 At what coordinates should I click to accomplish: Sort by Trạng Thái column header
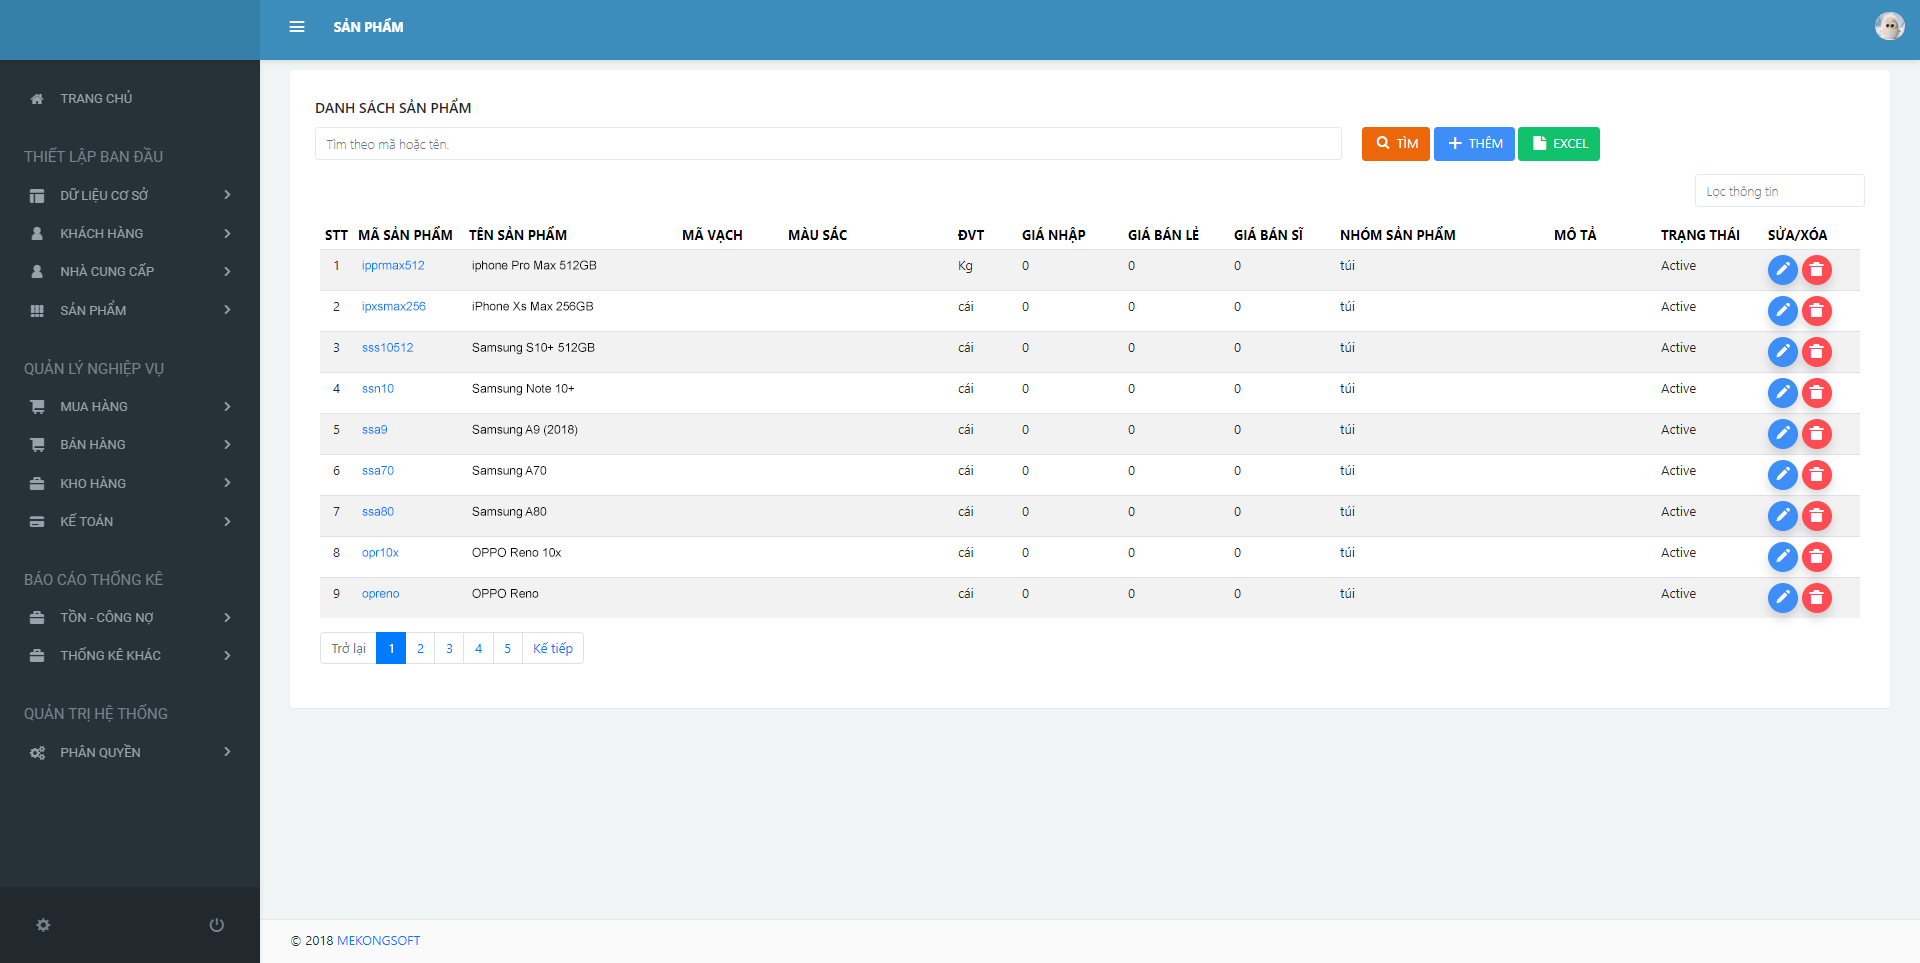pos(1700,235)
